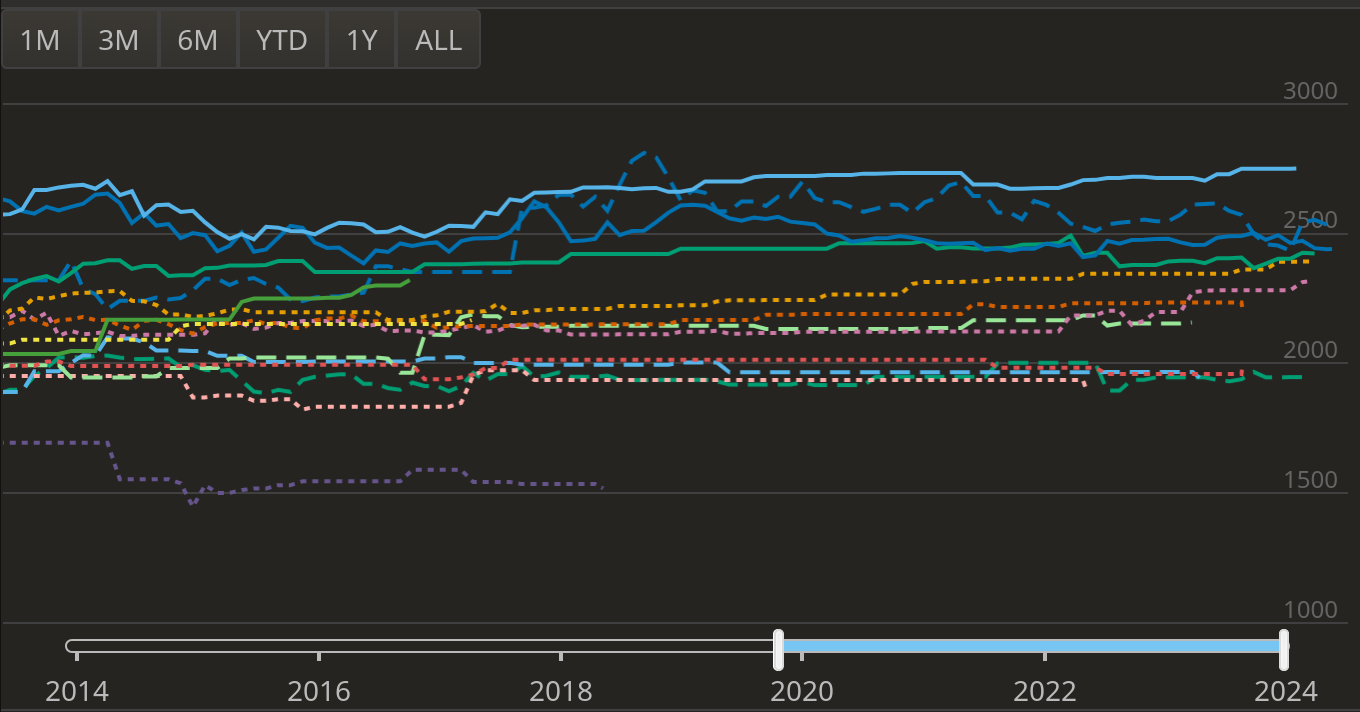Click the left handle of the range slider
This screenshot has height=712, width=1360.
(778, 648)
